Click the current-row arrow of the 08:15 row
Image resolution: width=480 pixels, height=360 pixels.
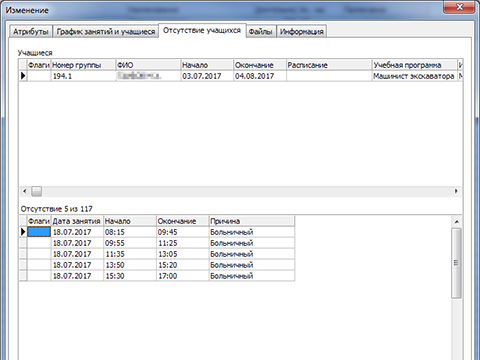click(23, 232)
